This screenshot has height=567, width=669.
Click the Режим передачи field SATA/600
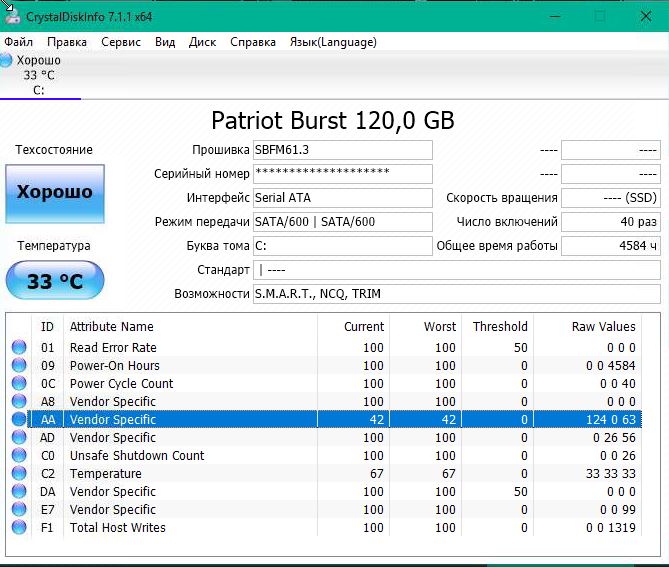pos(343,221)
